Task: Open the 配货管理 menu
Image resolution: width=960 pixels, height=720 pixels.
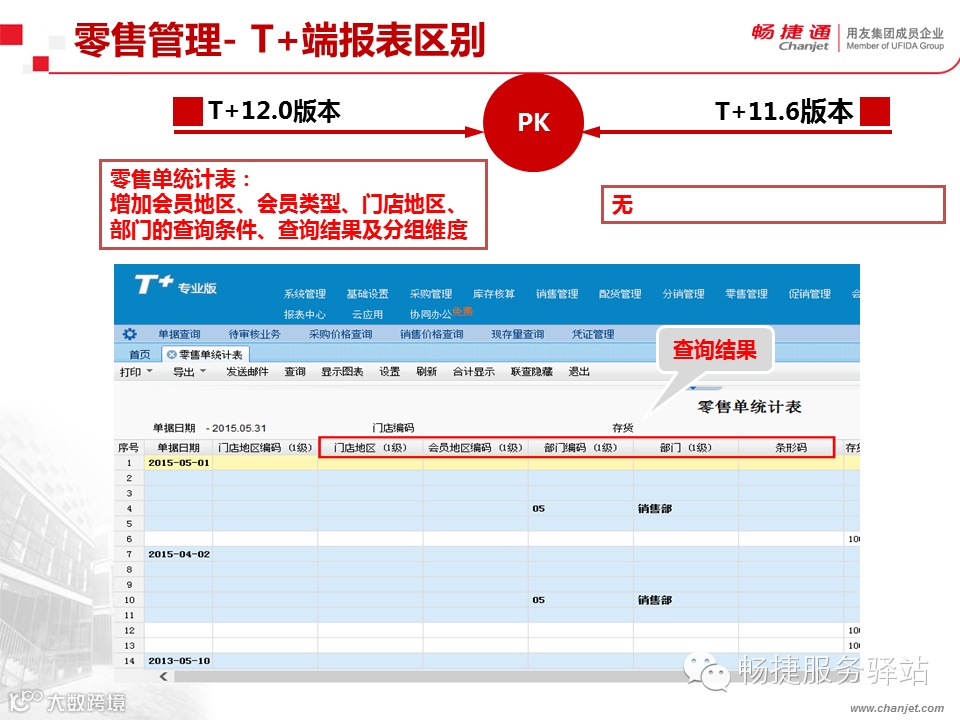Action: coord(620,294)
